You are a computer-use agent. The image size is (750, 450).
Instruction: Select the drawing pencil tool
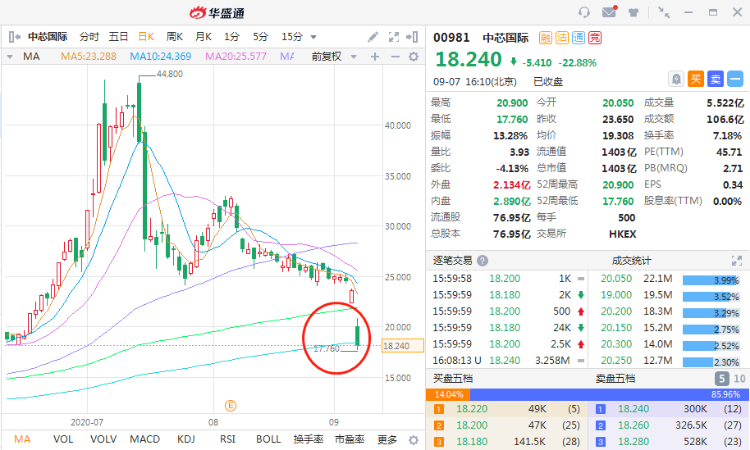(x=373, y=37)
